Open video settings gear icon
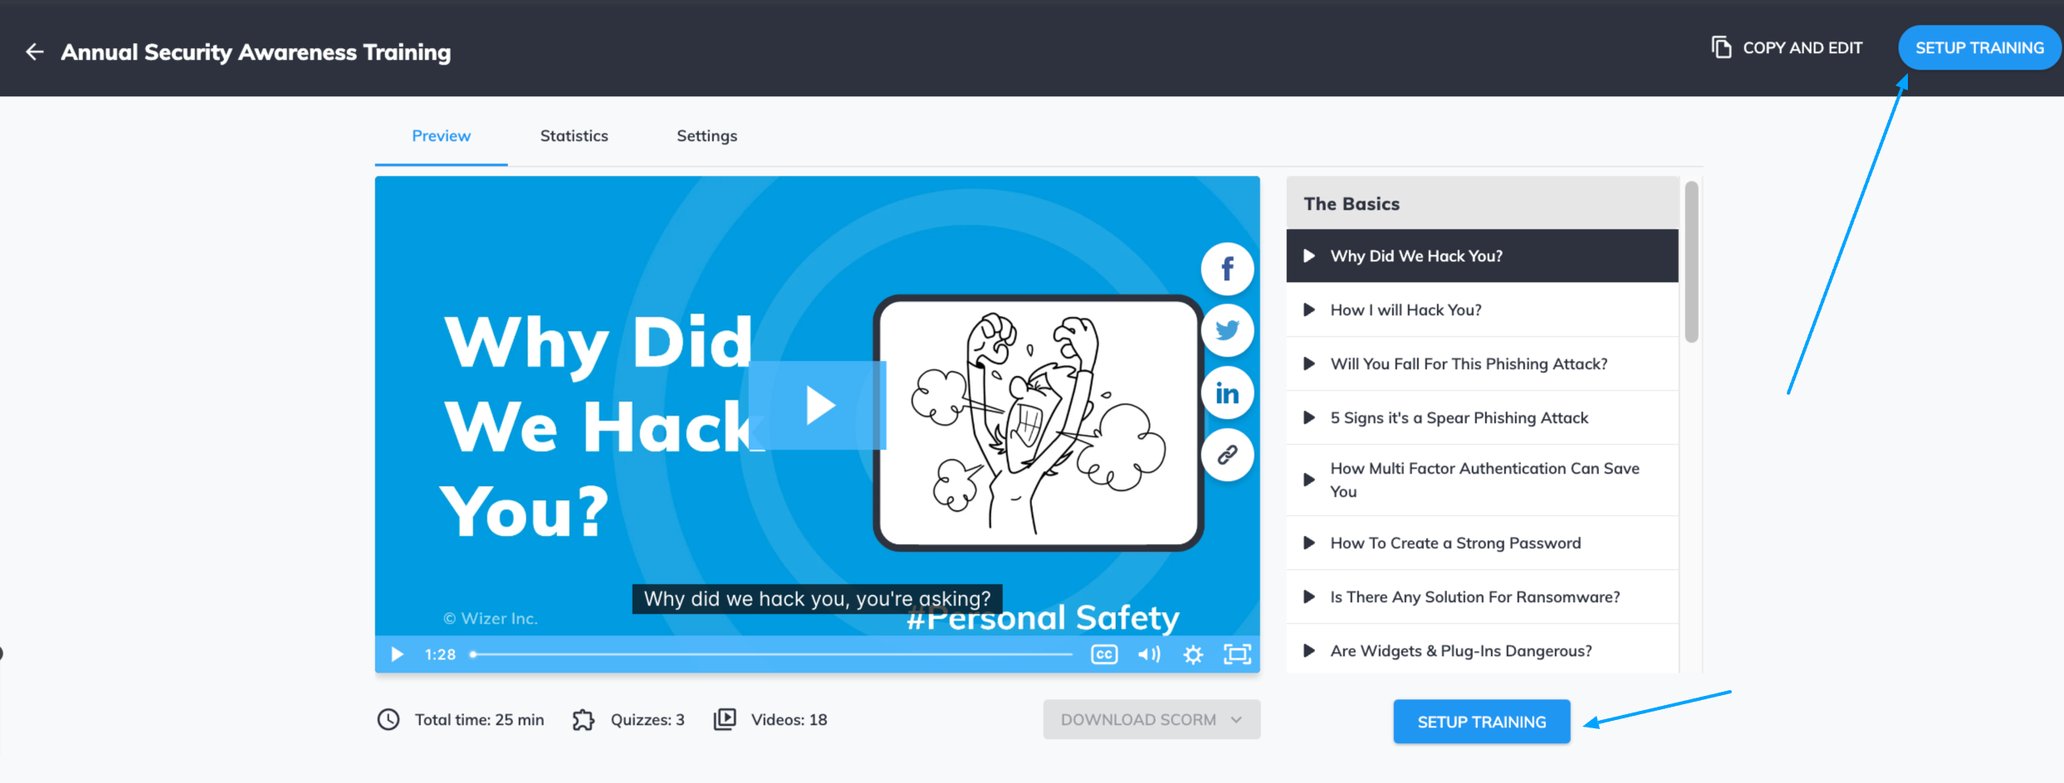The width and height of the screenshot is (2064, 783). (x=1193, y=655)
